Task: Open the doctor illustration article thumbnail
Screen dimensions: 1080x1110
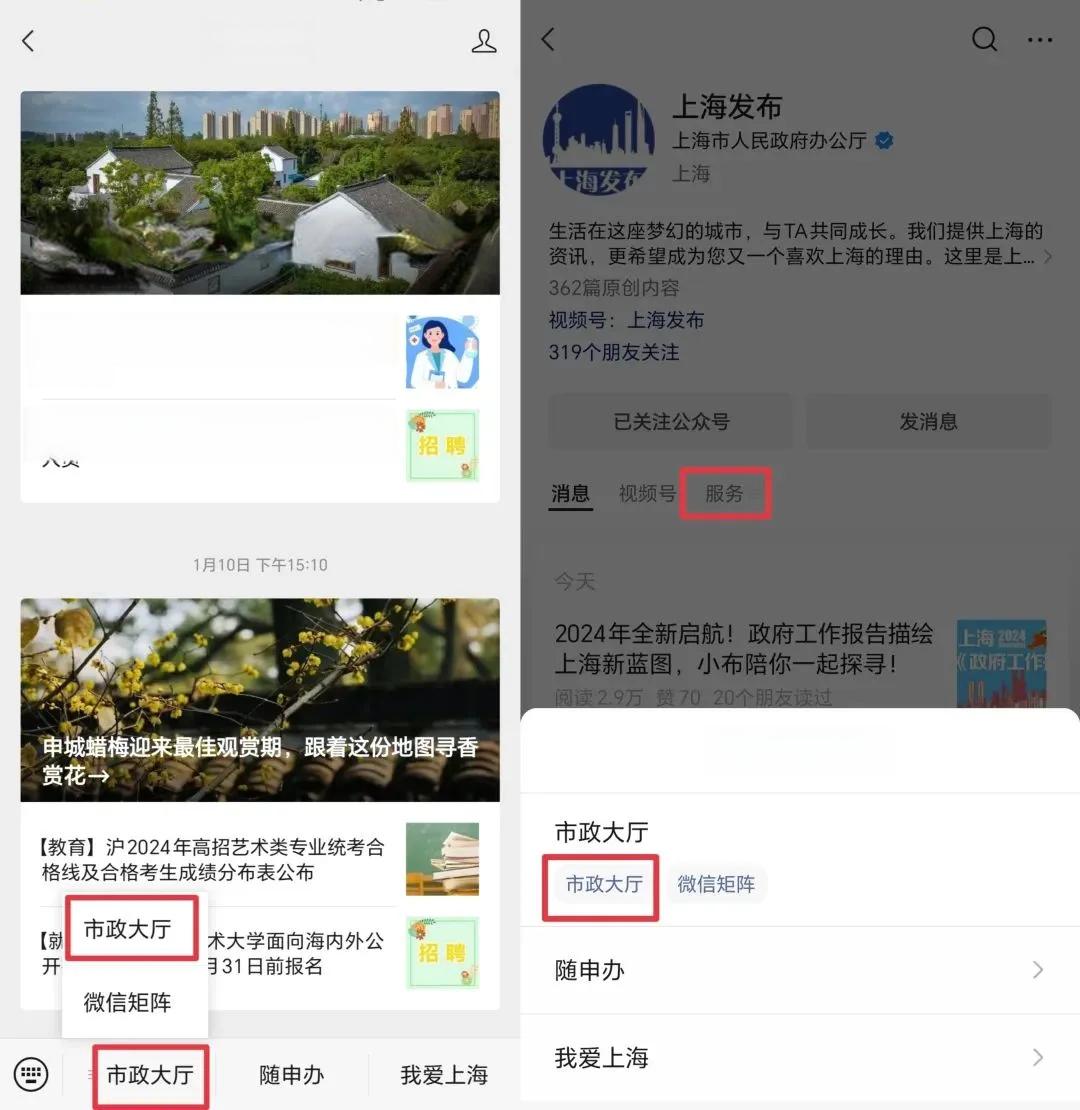Action: pos(442,352)
